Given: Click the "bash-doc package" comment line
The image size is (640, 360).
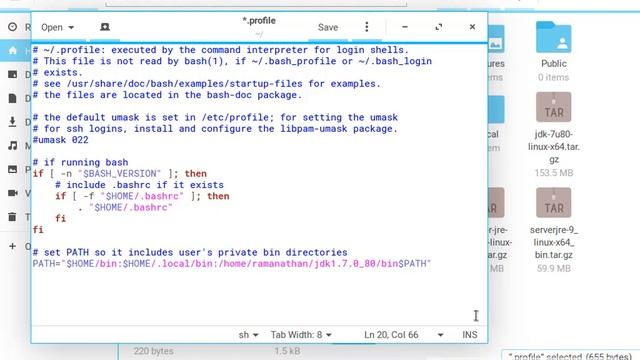Looking at the screenshot, I should 167,95.
